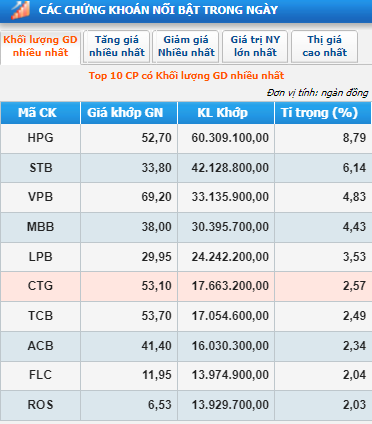Select the VPB ticker row
The width and height of the screenshot is (372, 424).
pyautogui.click(x=186, y=197)
